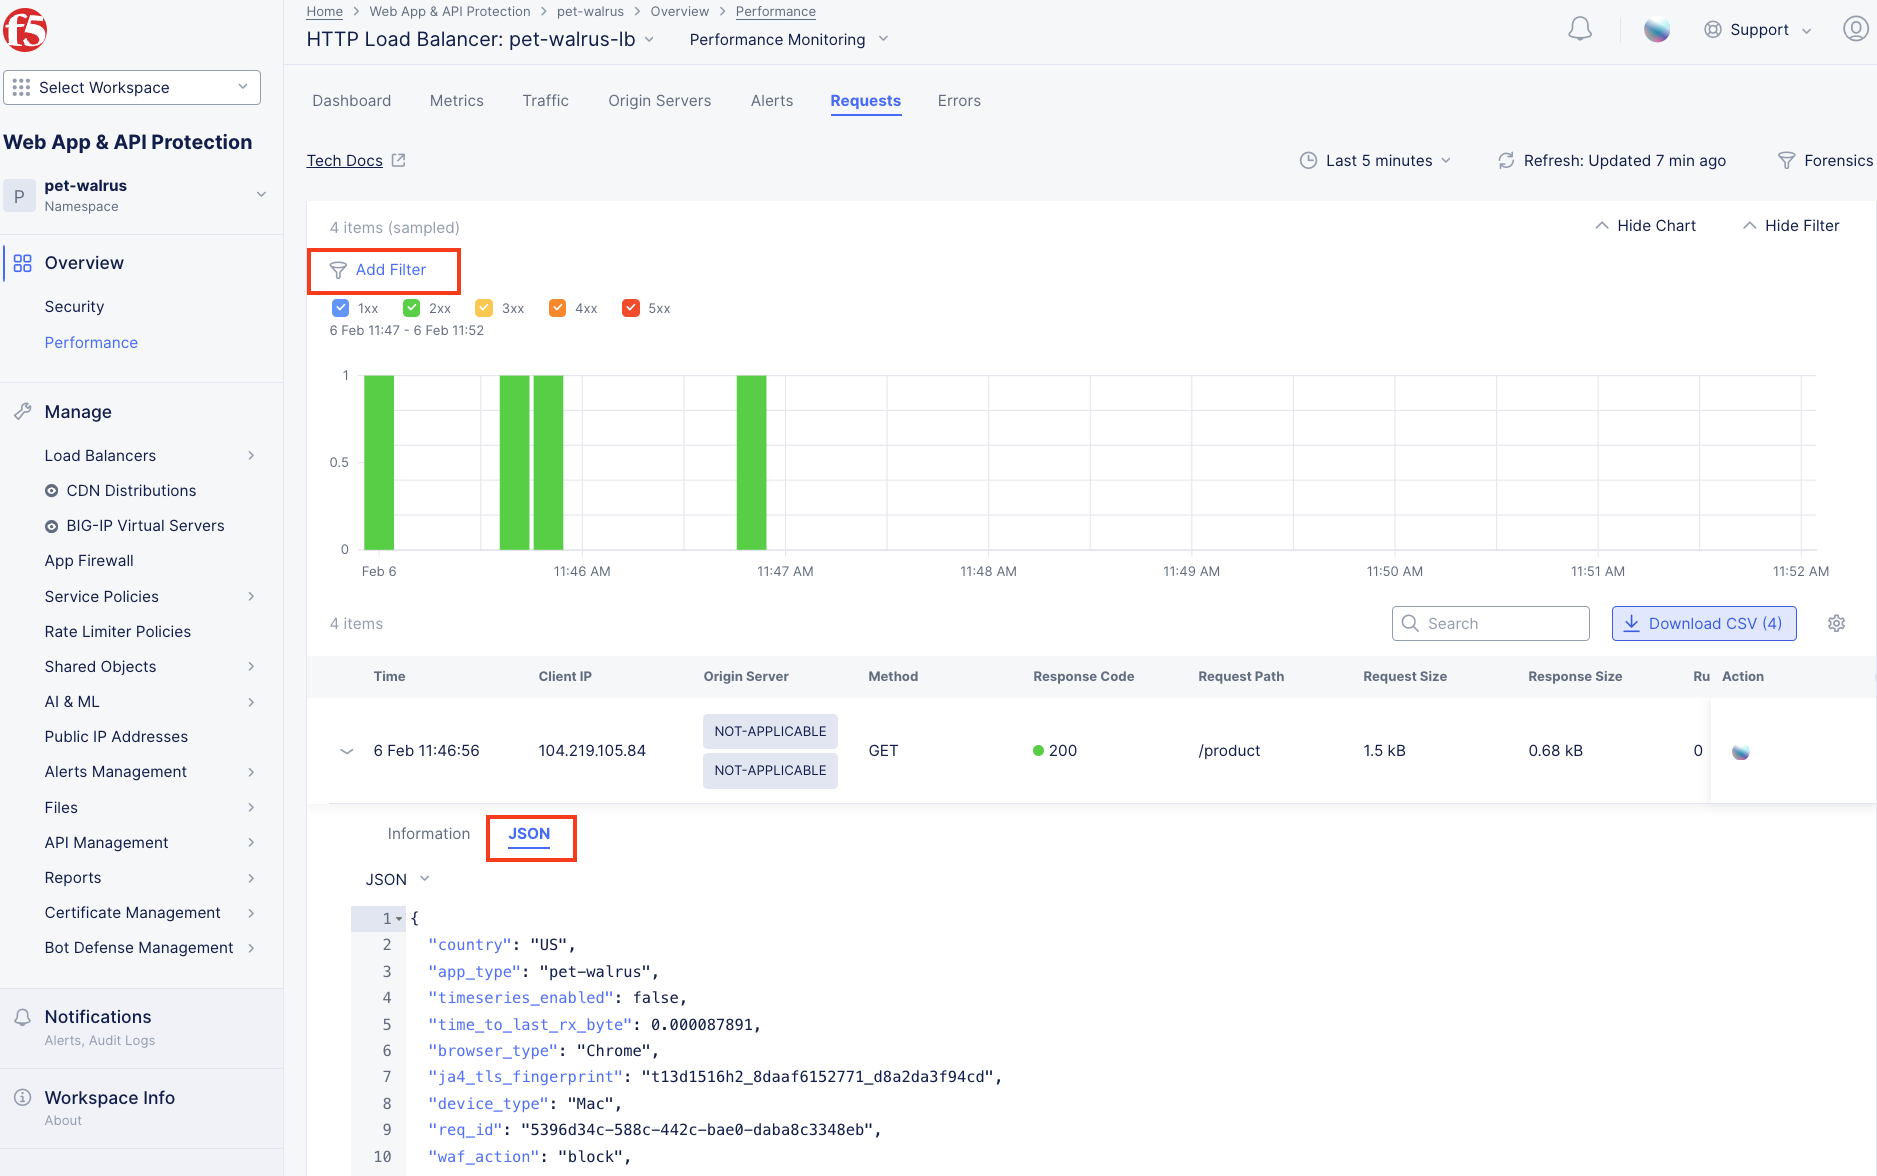
Task: Open the notifications bell icon
Action: (1580, 30)
